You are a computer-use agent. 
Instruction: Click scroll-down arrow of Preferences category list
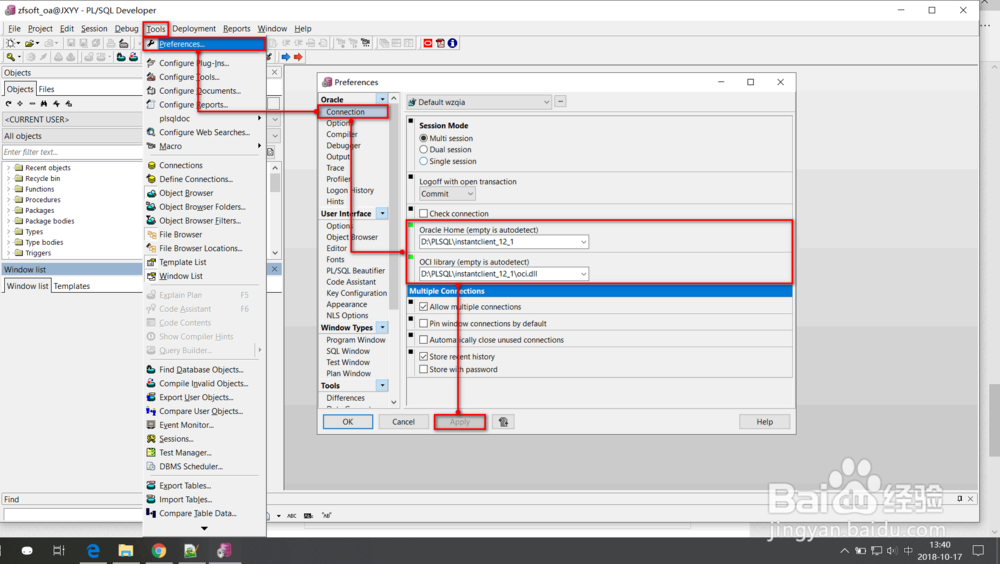393,402
